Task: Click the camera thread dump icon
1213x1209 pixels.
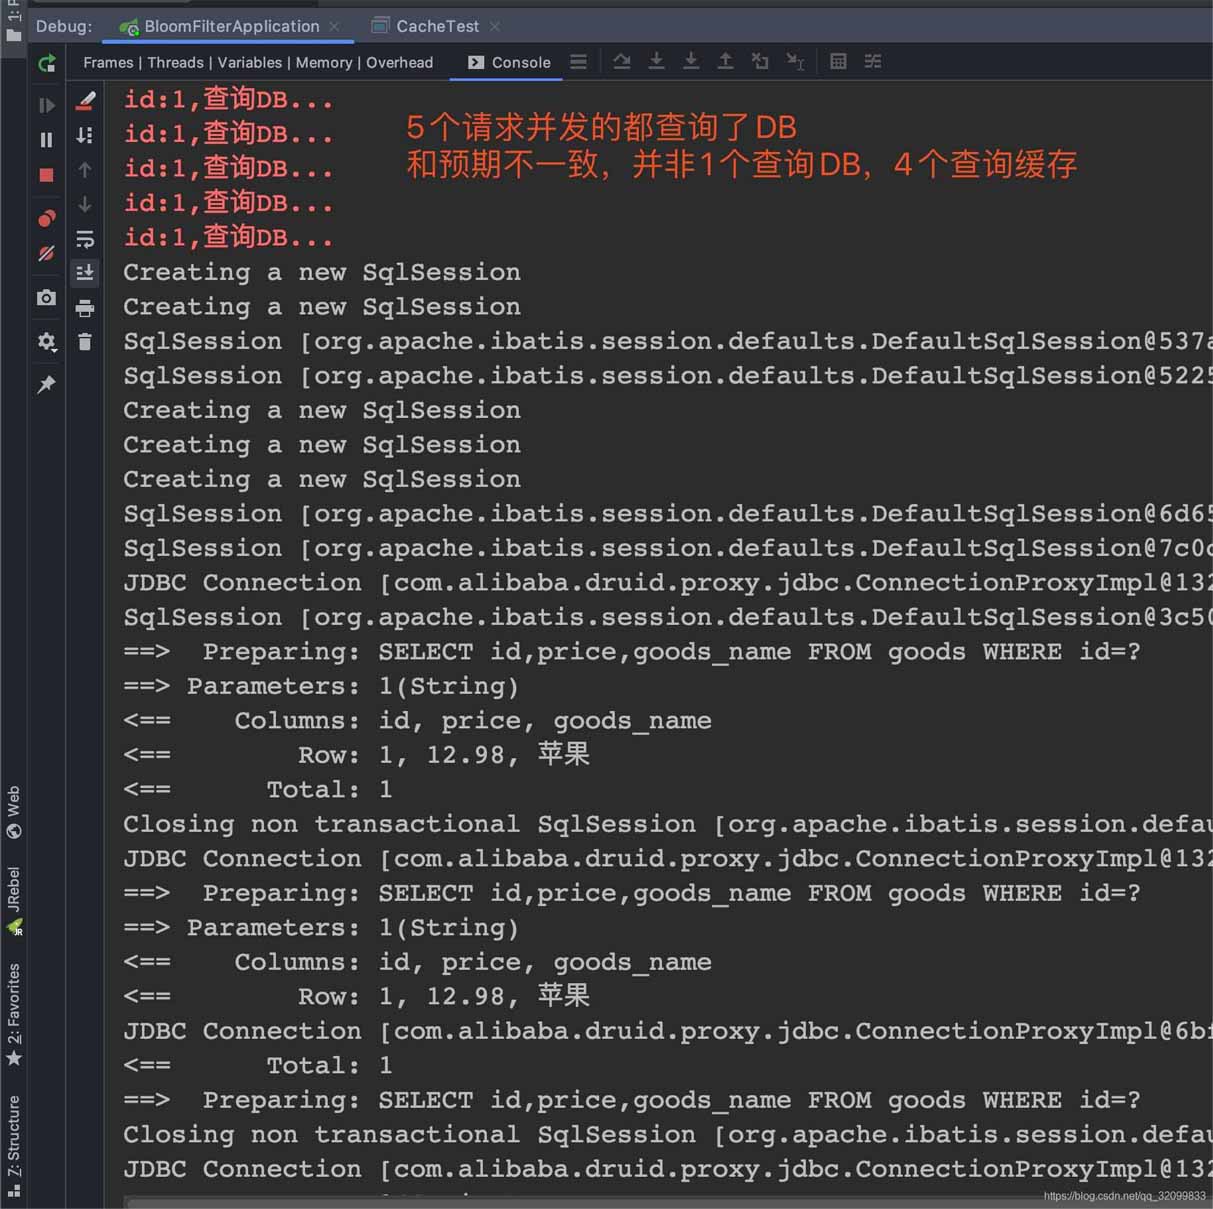Action: 46,298
